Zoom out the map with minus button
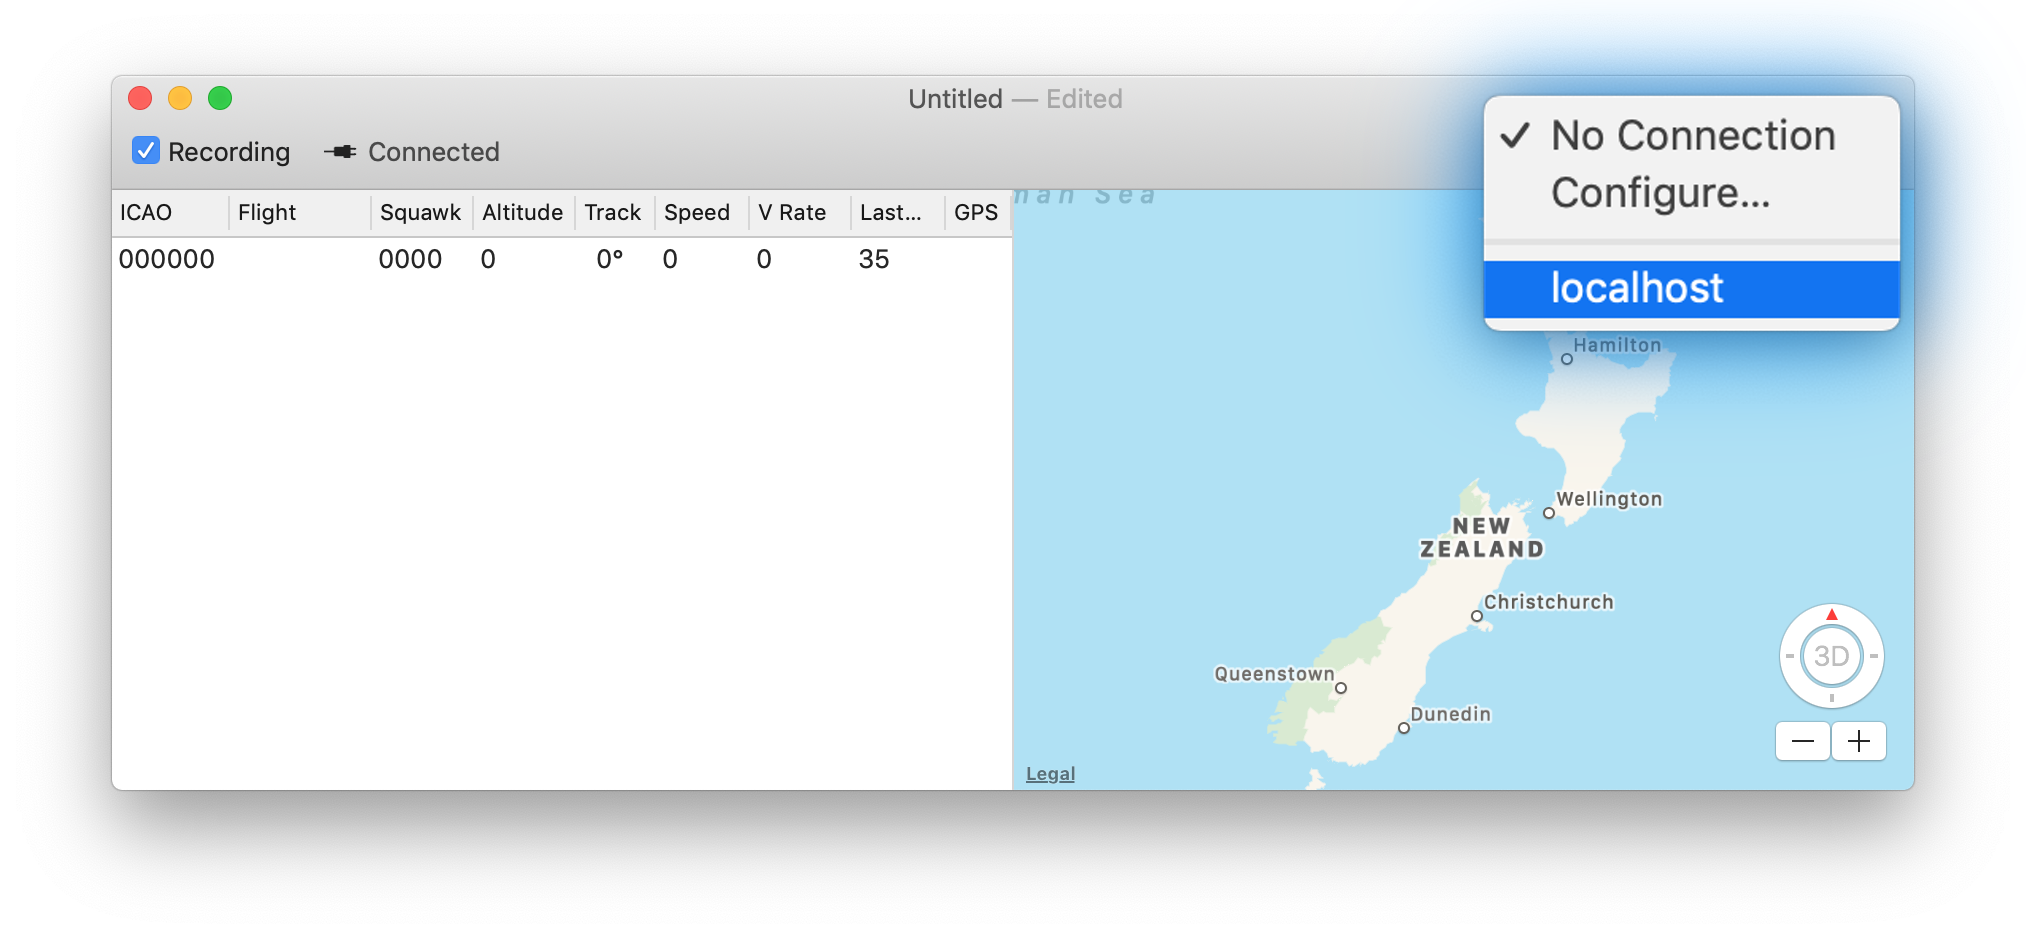 (x=1802, y=741)
